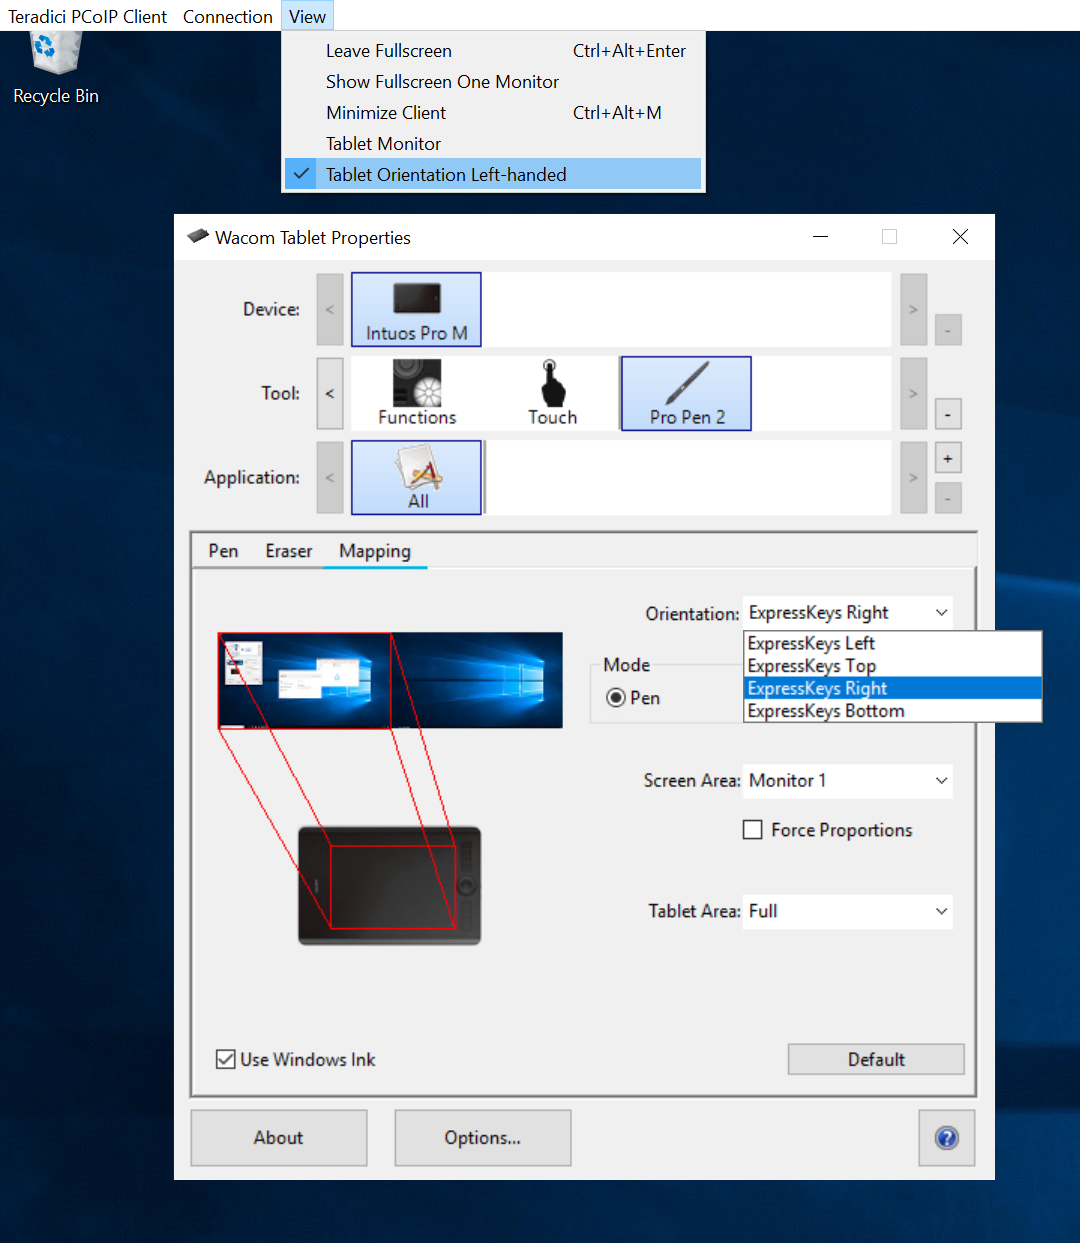Open the Connection menu
This screenshot has width=1080, height=1243.
pyautogui.click(x=228, y=16)
